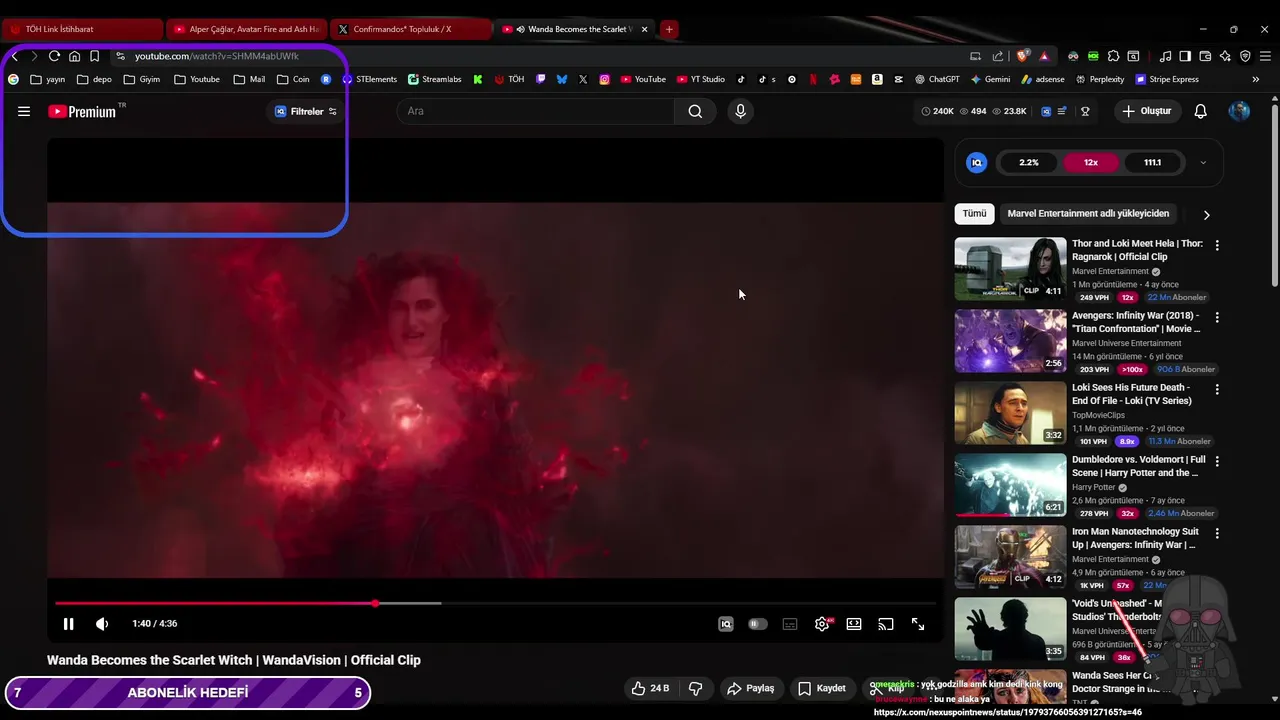Screen dimensions: 1280x720
Task: Open Titan Confrontation video thumbnail
Action: [1010, 340]
